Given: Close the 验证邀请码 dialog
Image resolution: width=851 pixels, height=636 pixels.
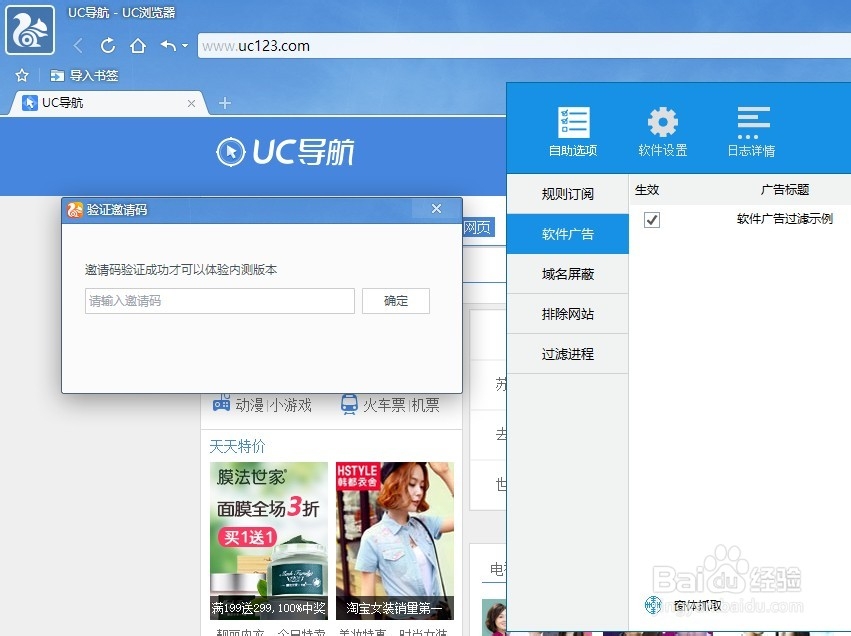Looking at the screenshot, I should (x=436, y=208).
